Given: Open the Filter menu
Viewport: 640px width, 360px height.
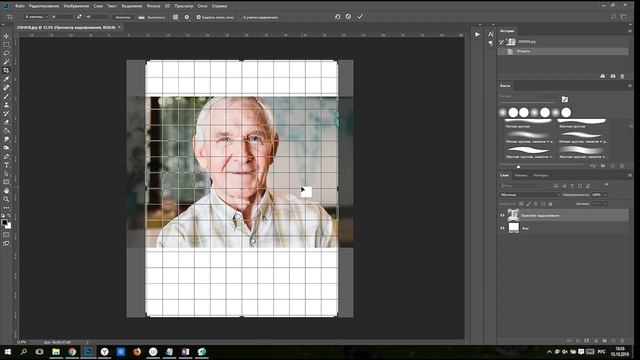Looking at the screenshot, I should [153, 6].
